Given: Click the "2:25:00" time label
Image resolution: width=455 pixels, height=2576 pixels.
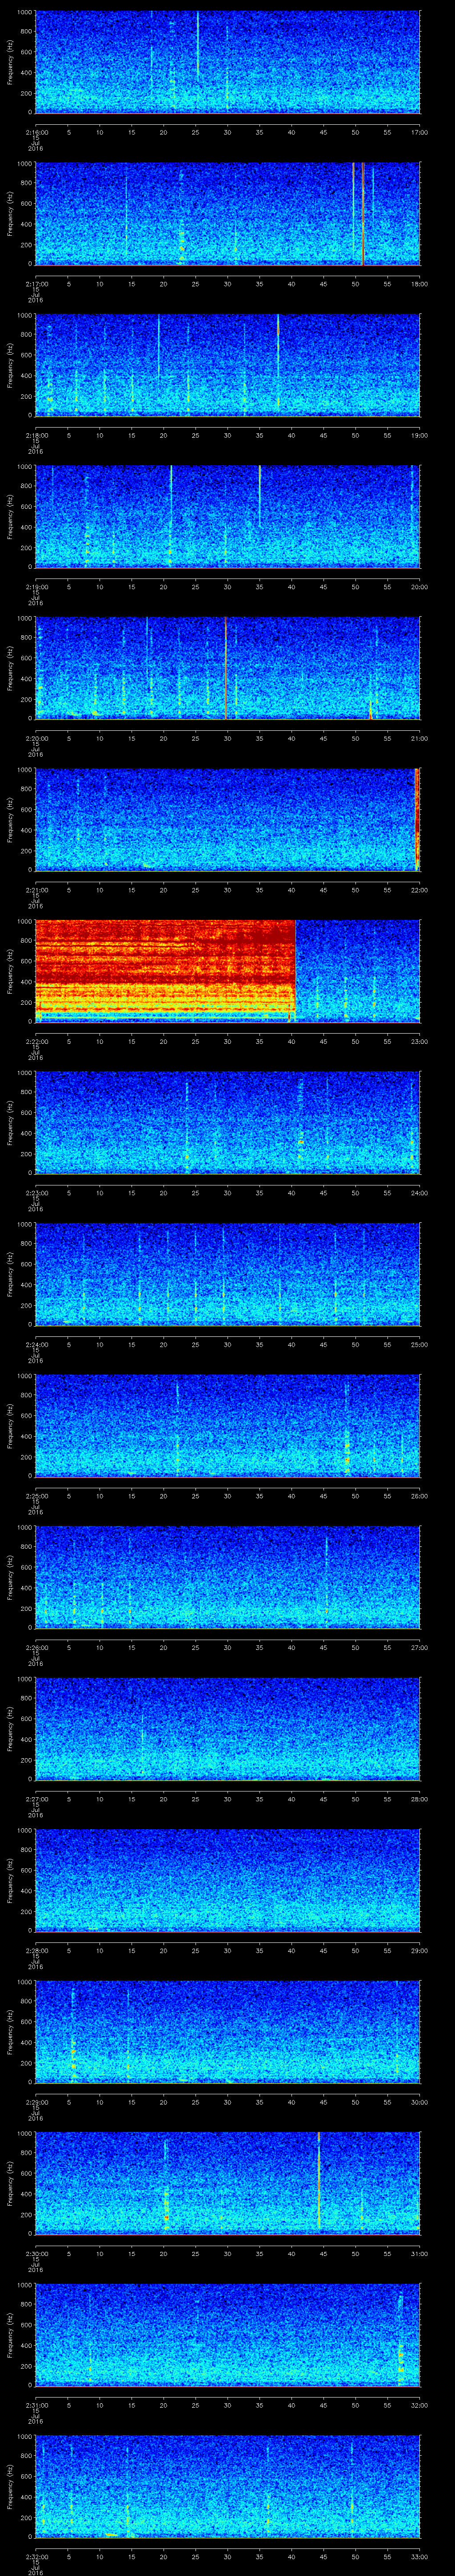Looking at the screenshot, I should 36,1496.
